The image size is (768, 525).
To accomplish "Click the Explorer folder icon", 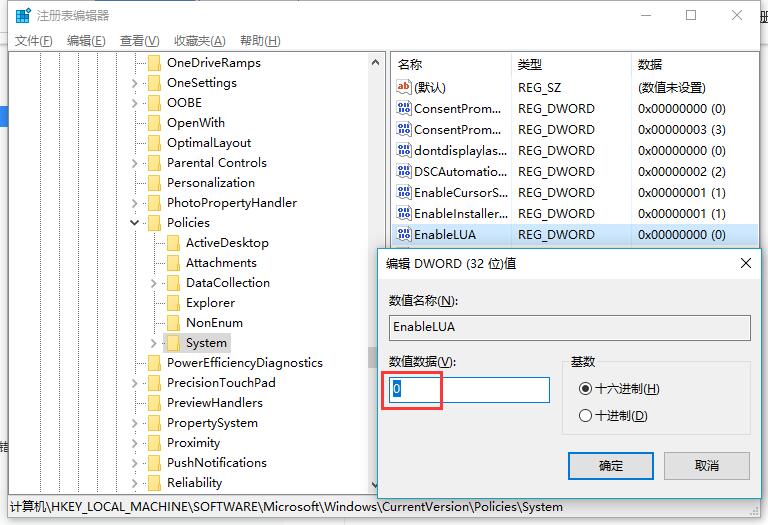I will point(173,303).
